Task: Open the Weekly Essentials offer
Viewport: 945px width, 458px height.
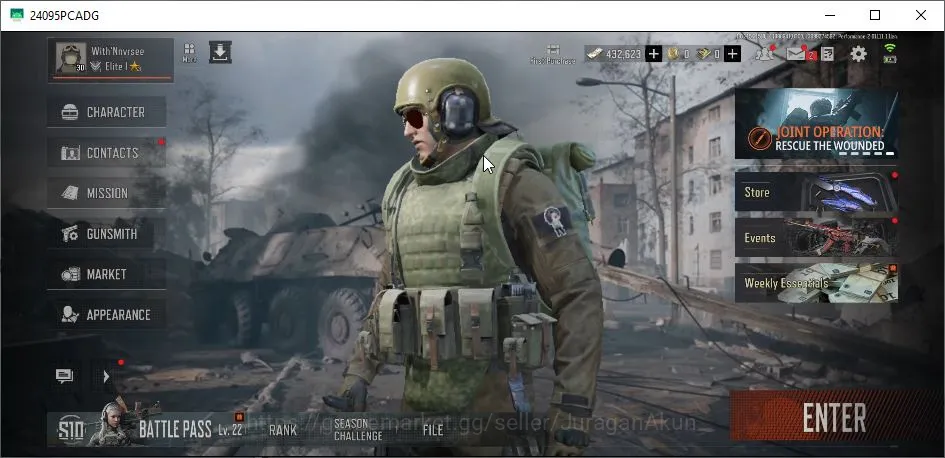Action: click(x=816, y=283)
